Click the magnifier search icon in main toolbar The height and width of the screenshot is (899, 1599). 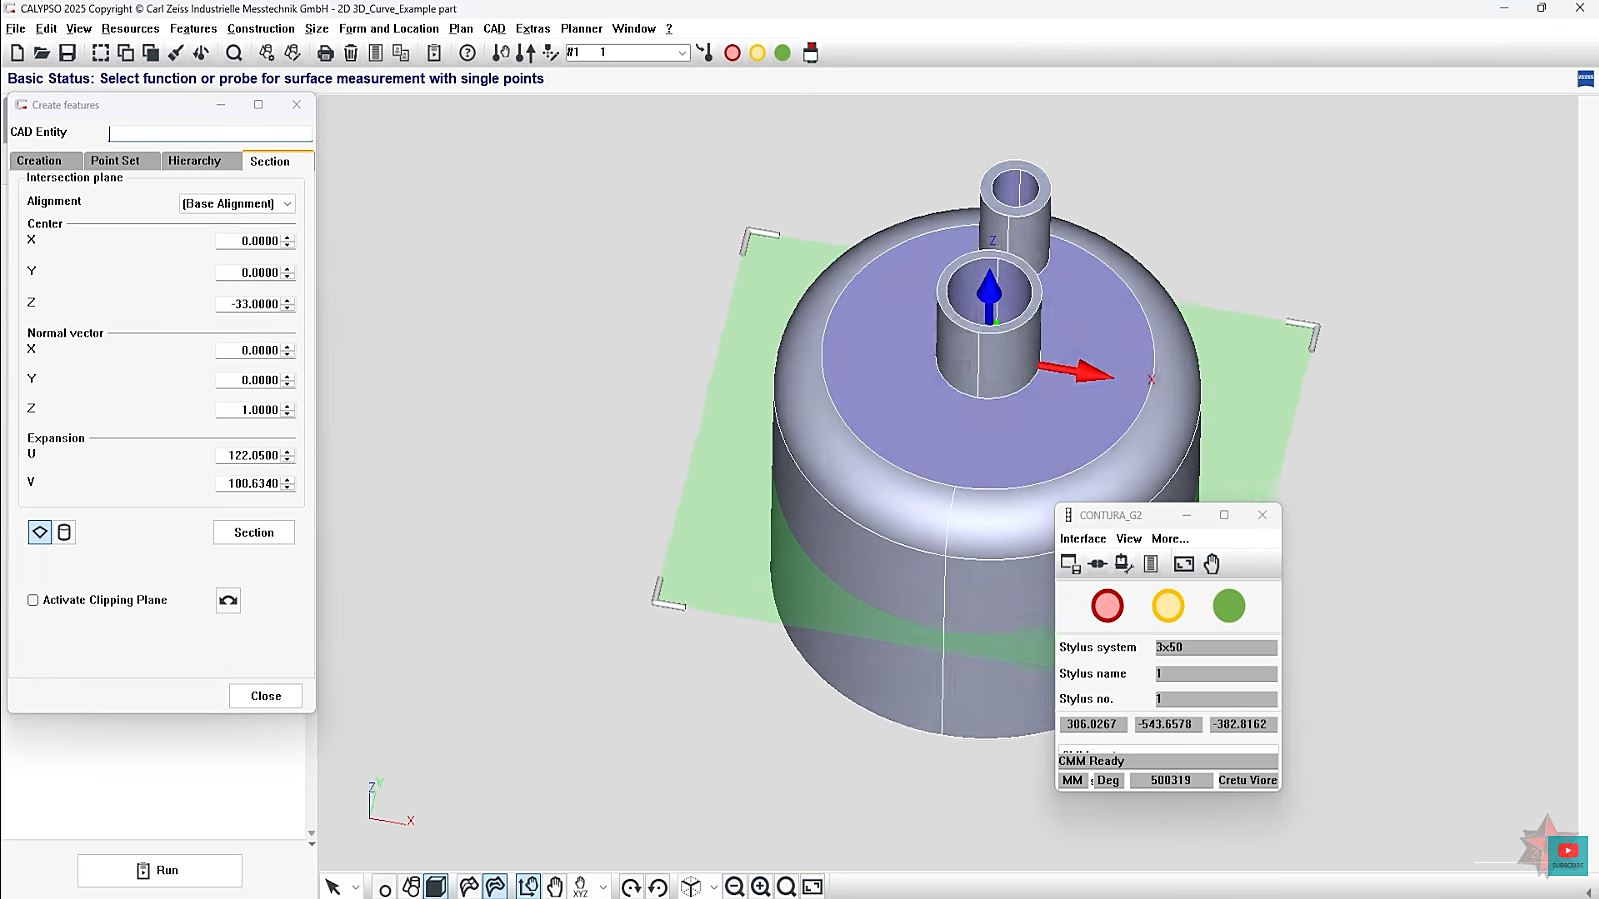click(x=234, y=53)
